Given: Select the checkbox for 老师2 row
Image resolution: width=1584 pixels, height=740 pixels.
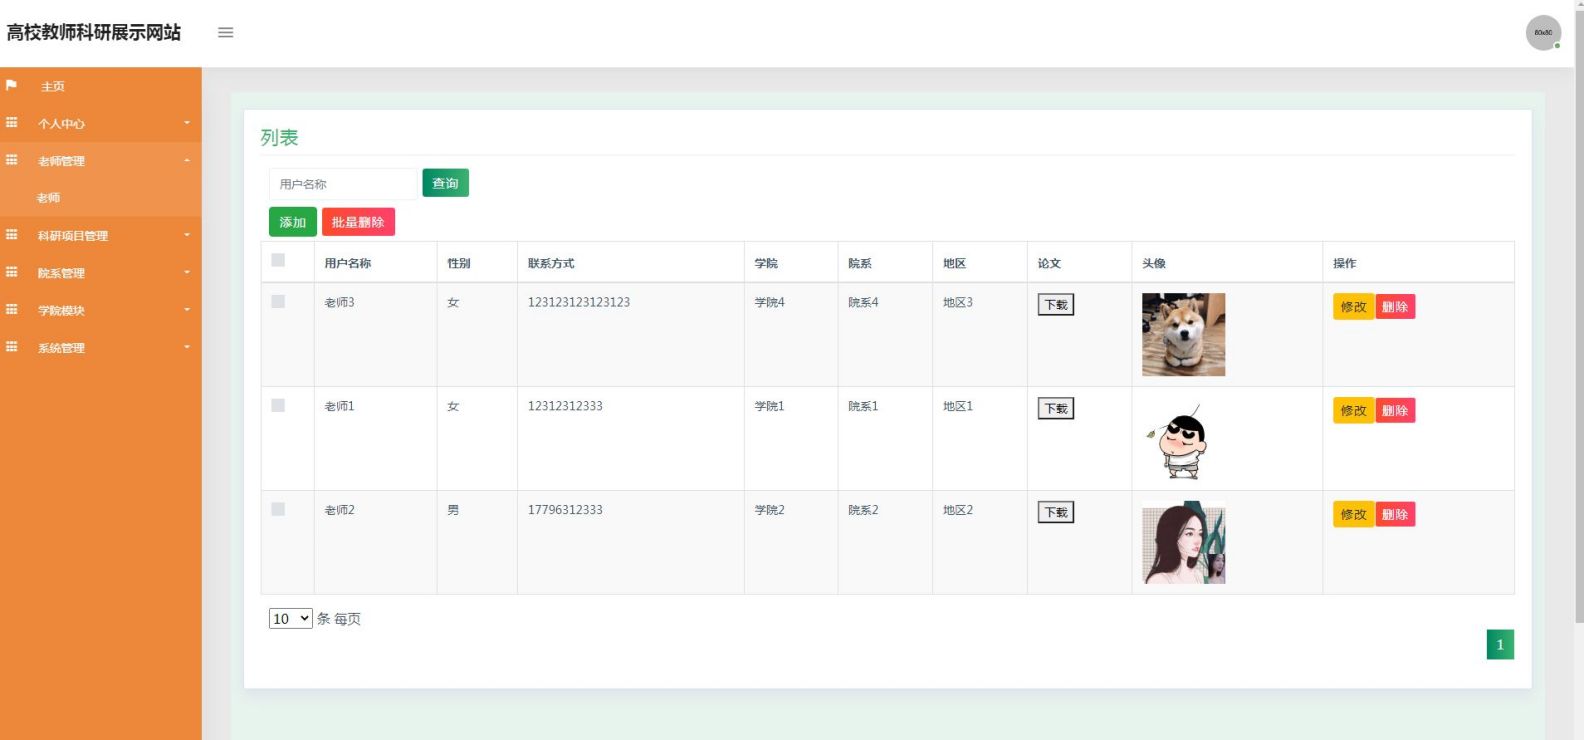Looking at the screenshot, I should [278, 509].
